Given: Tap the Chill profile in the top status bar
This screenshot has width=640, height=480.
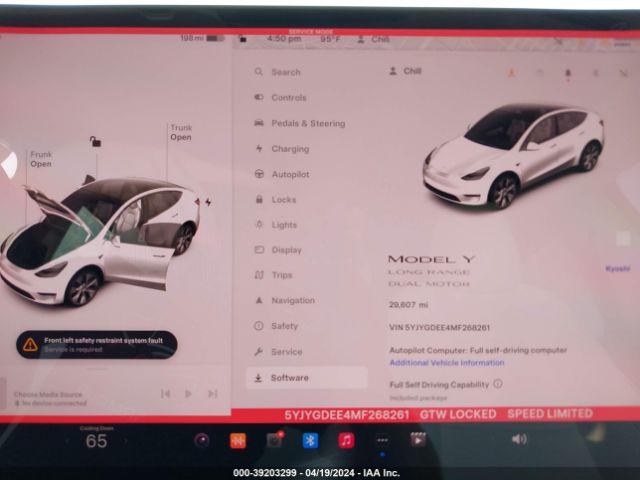Looking at the screenshot, I should point(373,39).
